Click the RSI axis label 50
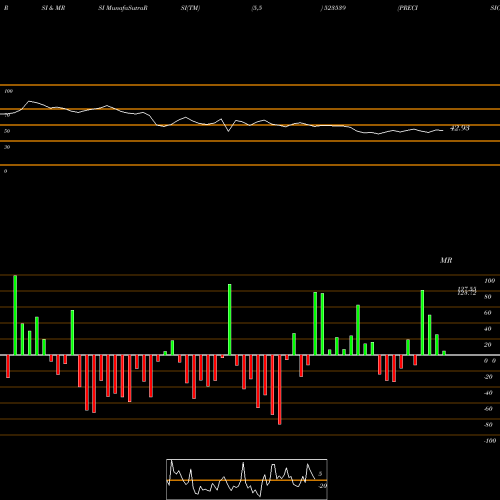500x500 pixels. (x=7, y=131)
